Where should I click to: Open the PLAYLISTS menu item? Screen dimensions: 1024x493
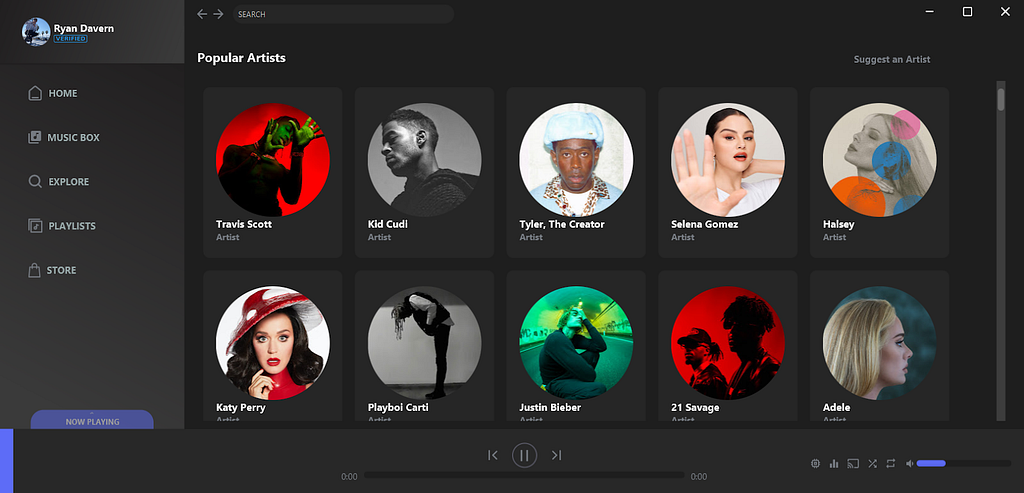click(x=72, y=226)
